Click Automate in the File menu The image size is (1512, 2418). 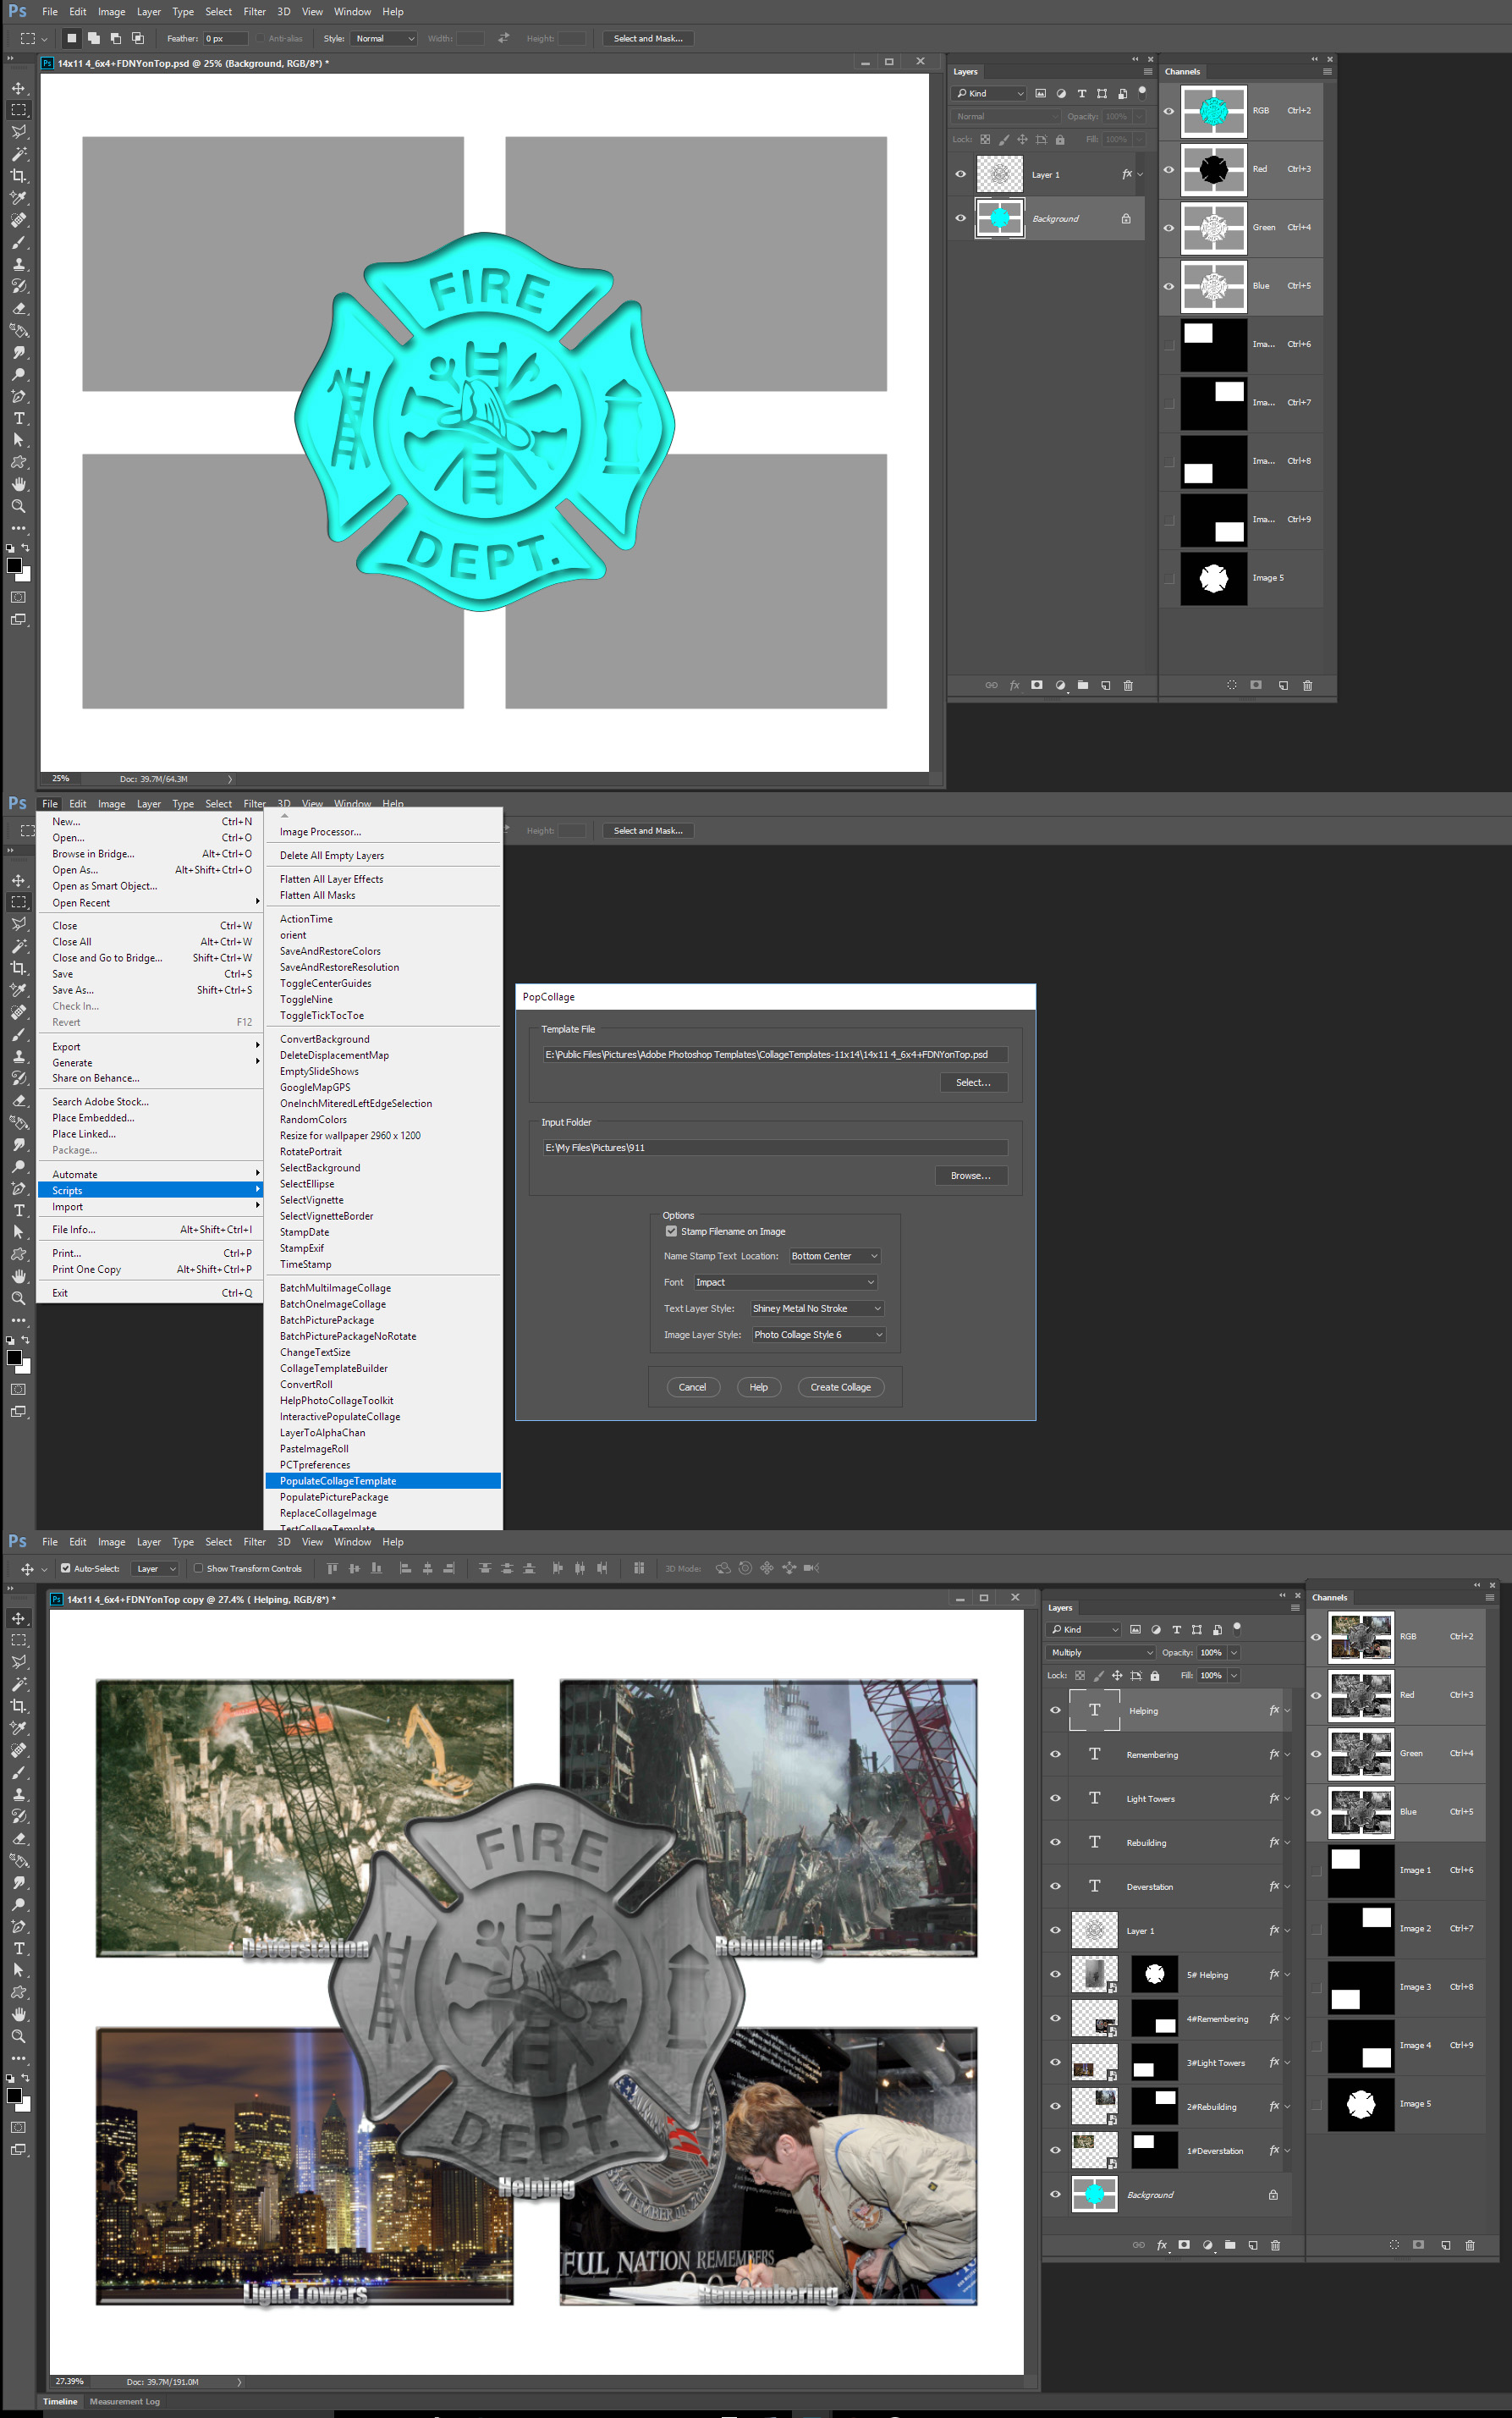pos(150,1174)
